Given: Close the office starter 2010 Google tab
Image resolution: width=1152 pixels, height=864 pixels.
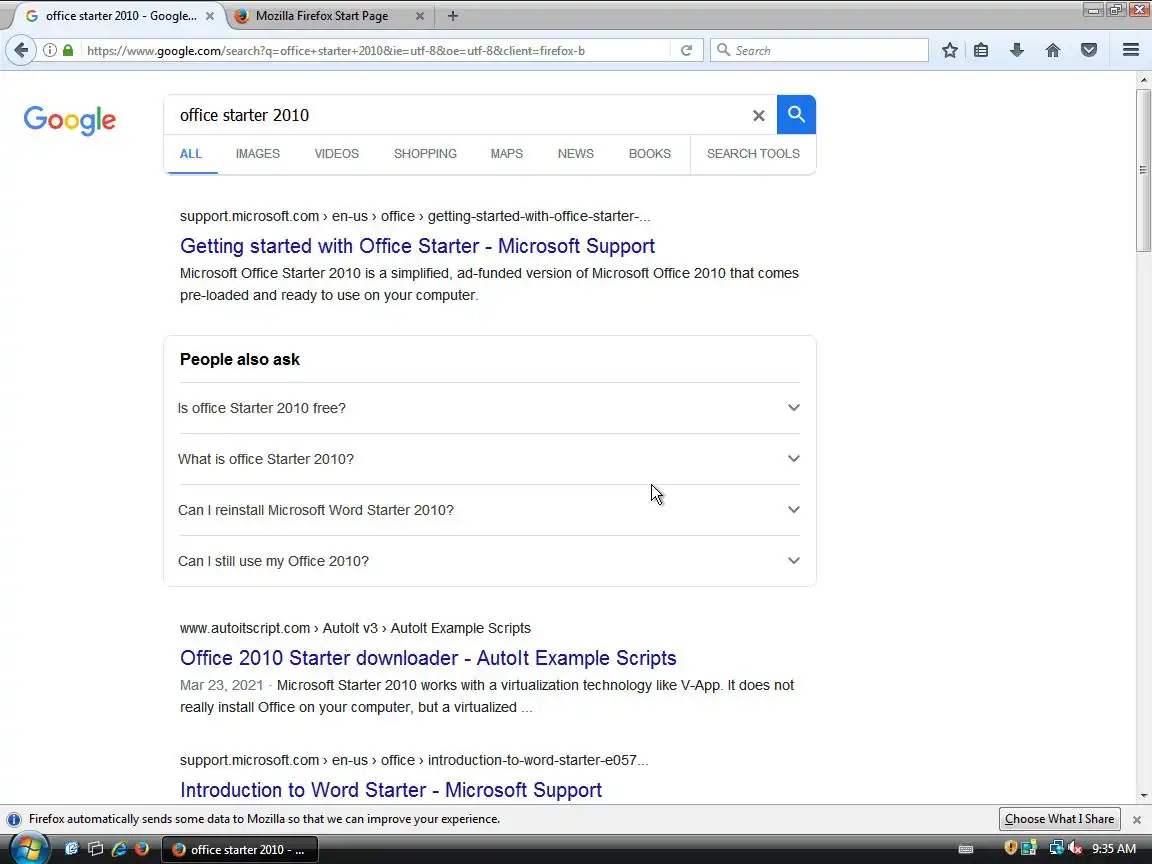Looking at the screenshot, I should pos(210,15).
